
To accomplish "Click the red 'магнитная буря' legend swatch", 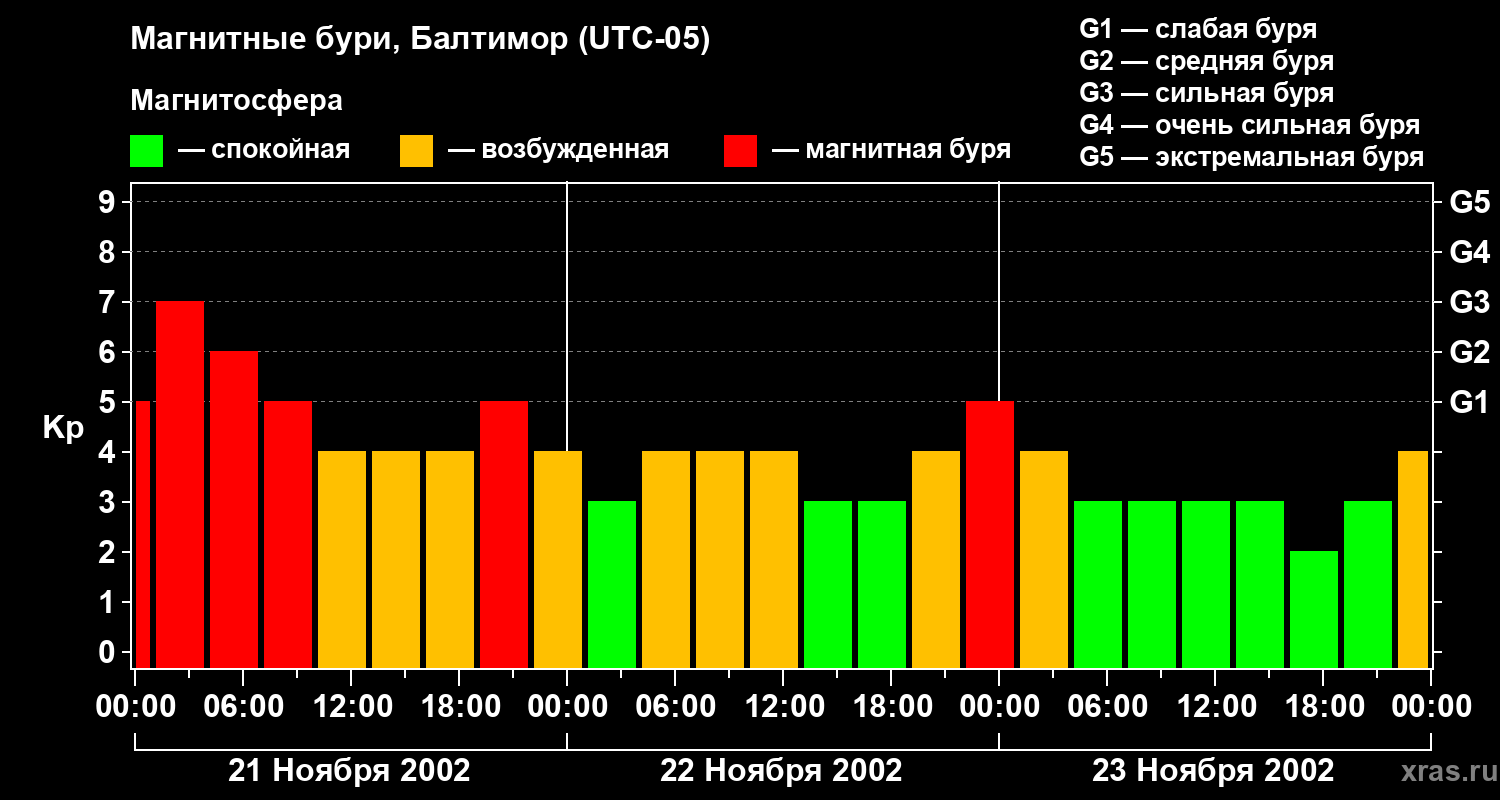I will coord(740,151).
